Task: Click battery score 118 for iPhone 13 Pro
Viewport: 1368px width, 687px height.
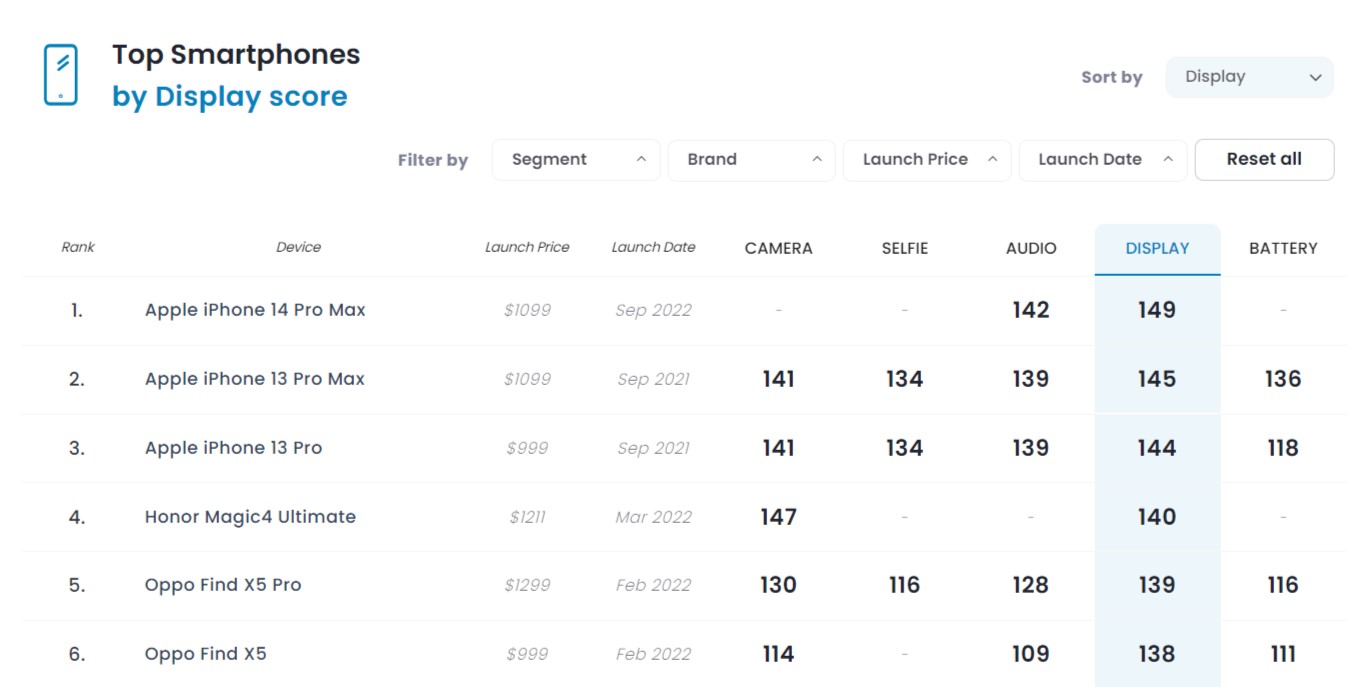Action: (x=1283, y=448)
